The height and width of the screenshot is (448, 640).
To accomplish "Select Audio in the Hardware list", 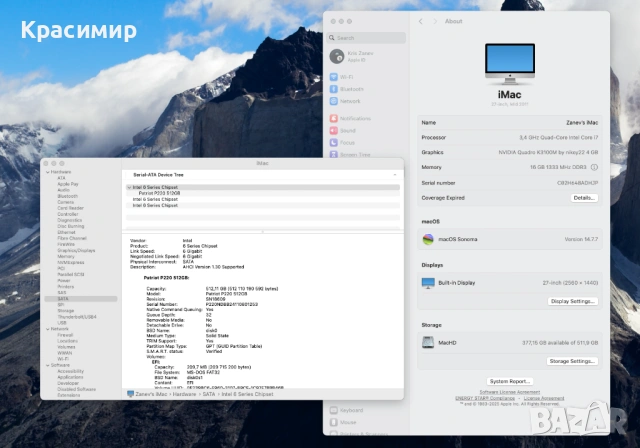I will pos(63,190).
